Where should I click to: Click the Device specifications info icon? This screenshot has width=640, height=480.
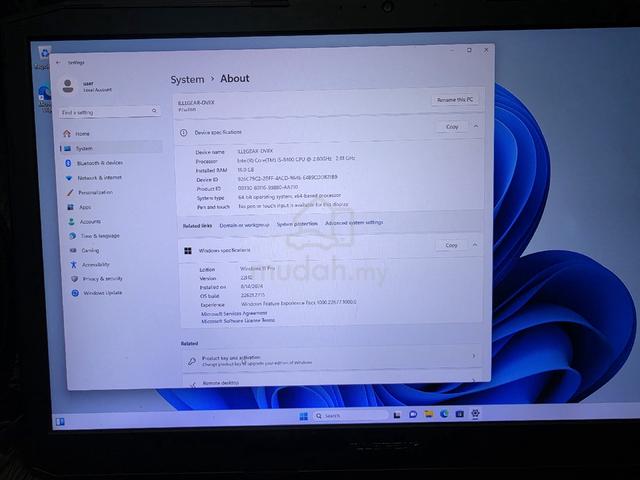(x=184, y=133)
